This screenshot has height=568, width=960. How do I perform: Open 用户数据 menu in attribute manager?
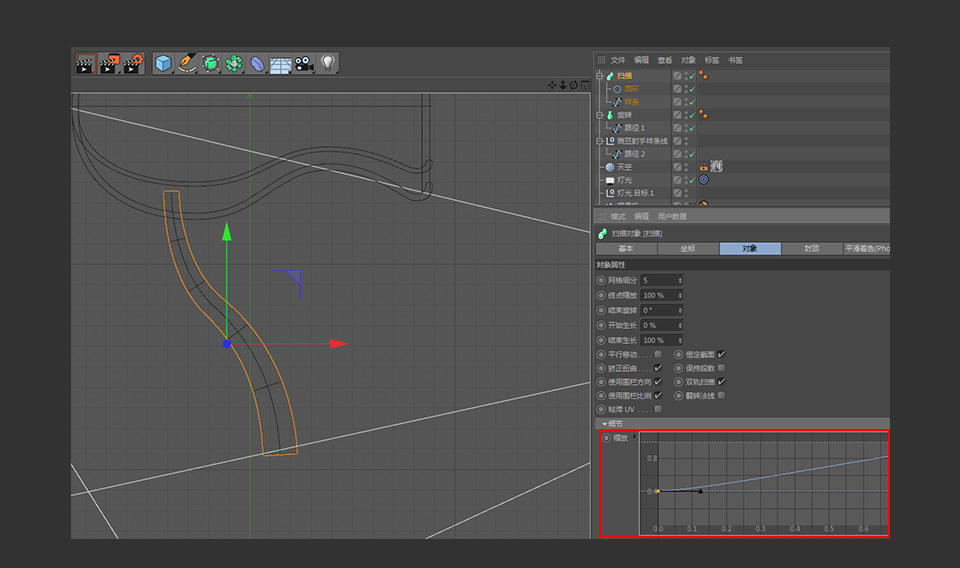672,217
